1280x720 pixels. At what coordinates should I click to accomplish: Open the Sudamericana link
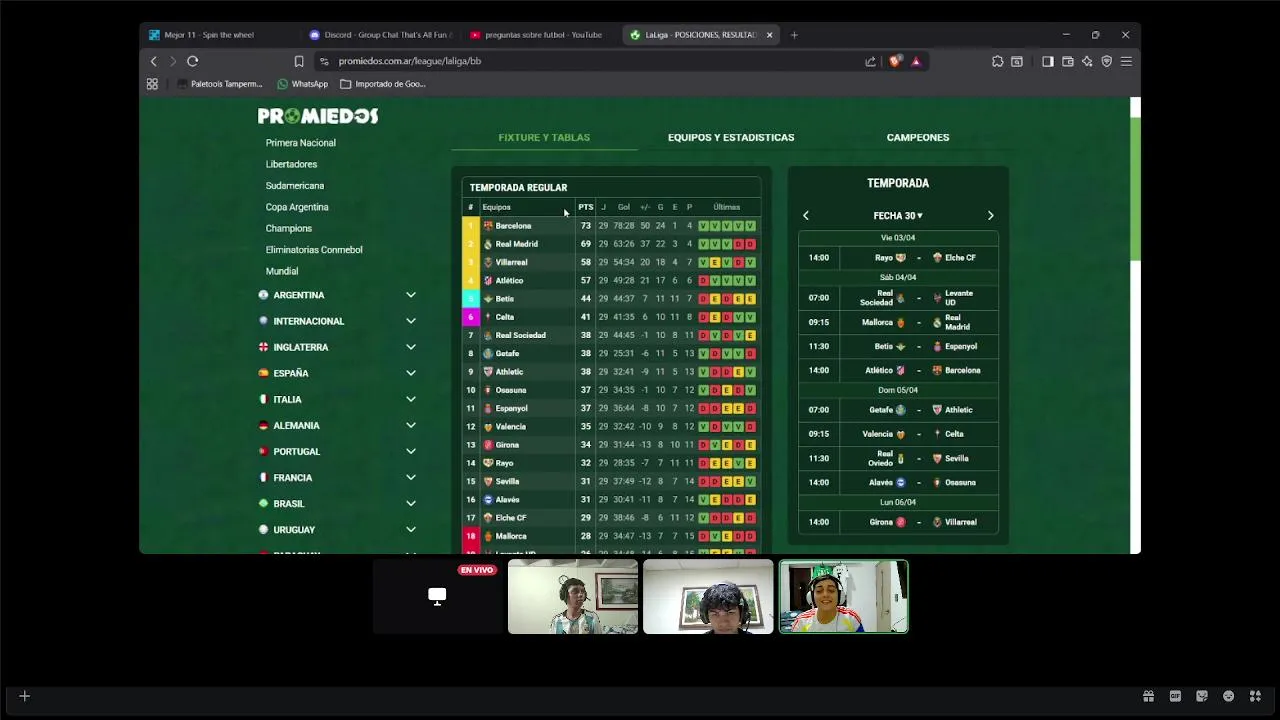[295, 186]
